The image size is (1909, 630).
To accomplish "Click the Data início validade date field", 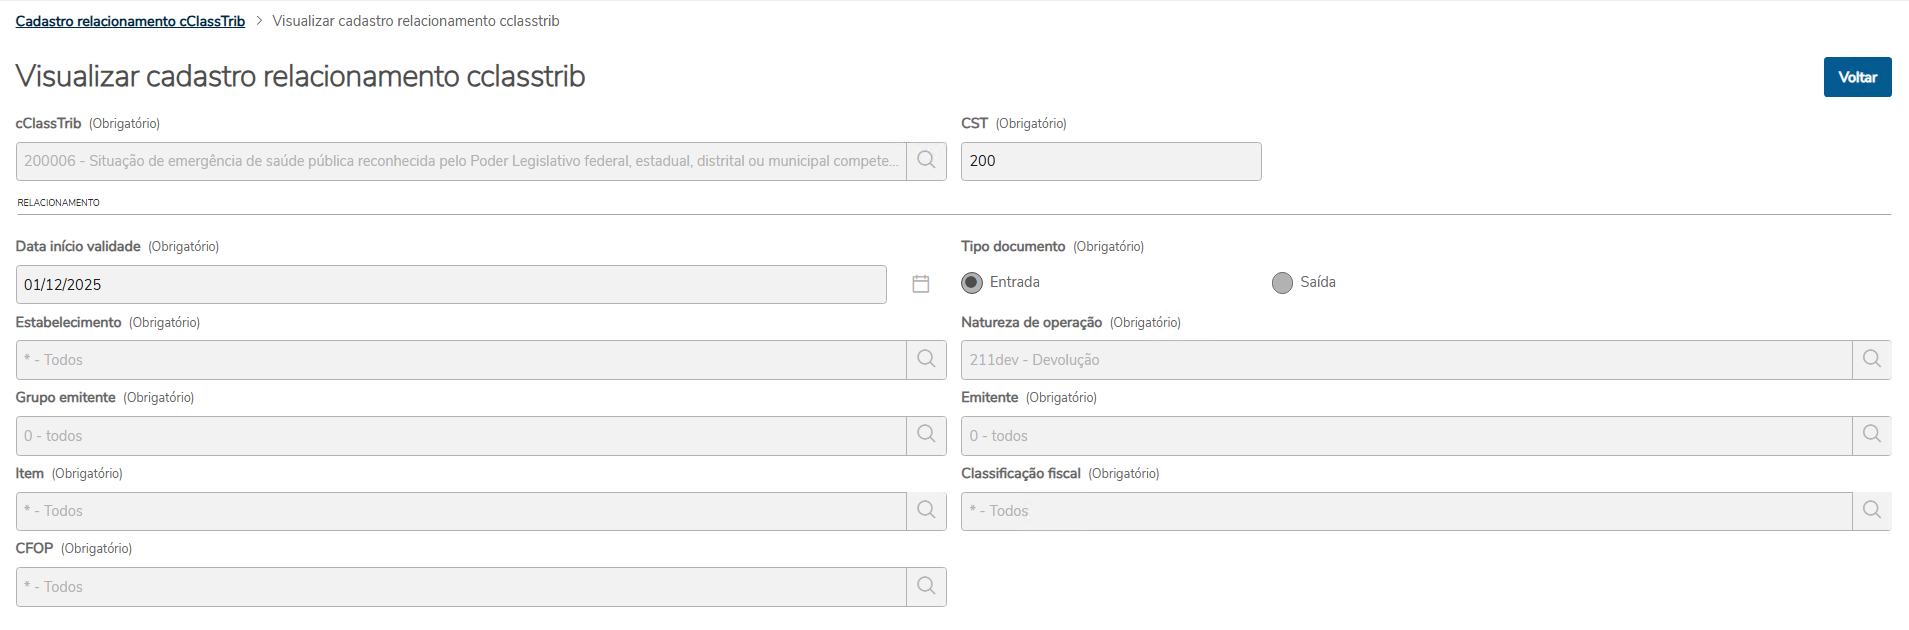I will [x=450, y=285].
